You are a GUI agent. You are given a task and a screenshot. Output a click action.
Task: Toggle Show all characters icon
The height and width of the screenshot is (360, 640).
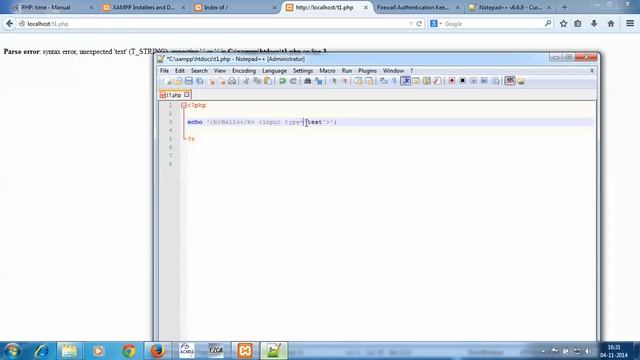click(394, 81)
